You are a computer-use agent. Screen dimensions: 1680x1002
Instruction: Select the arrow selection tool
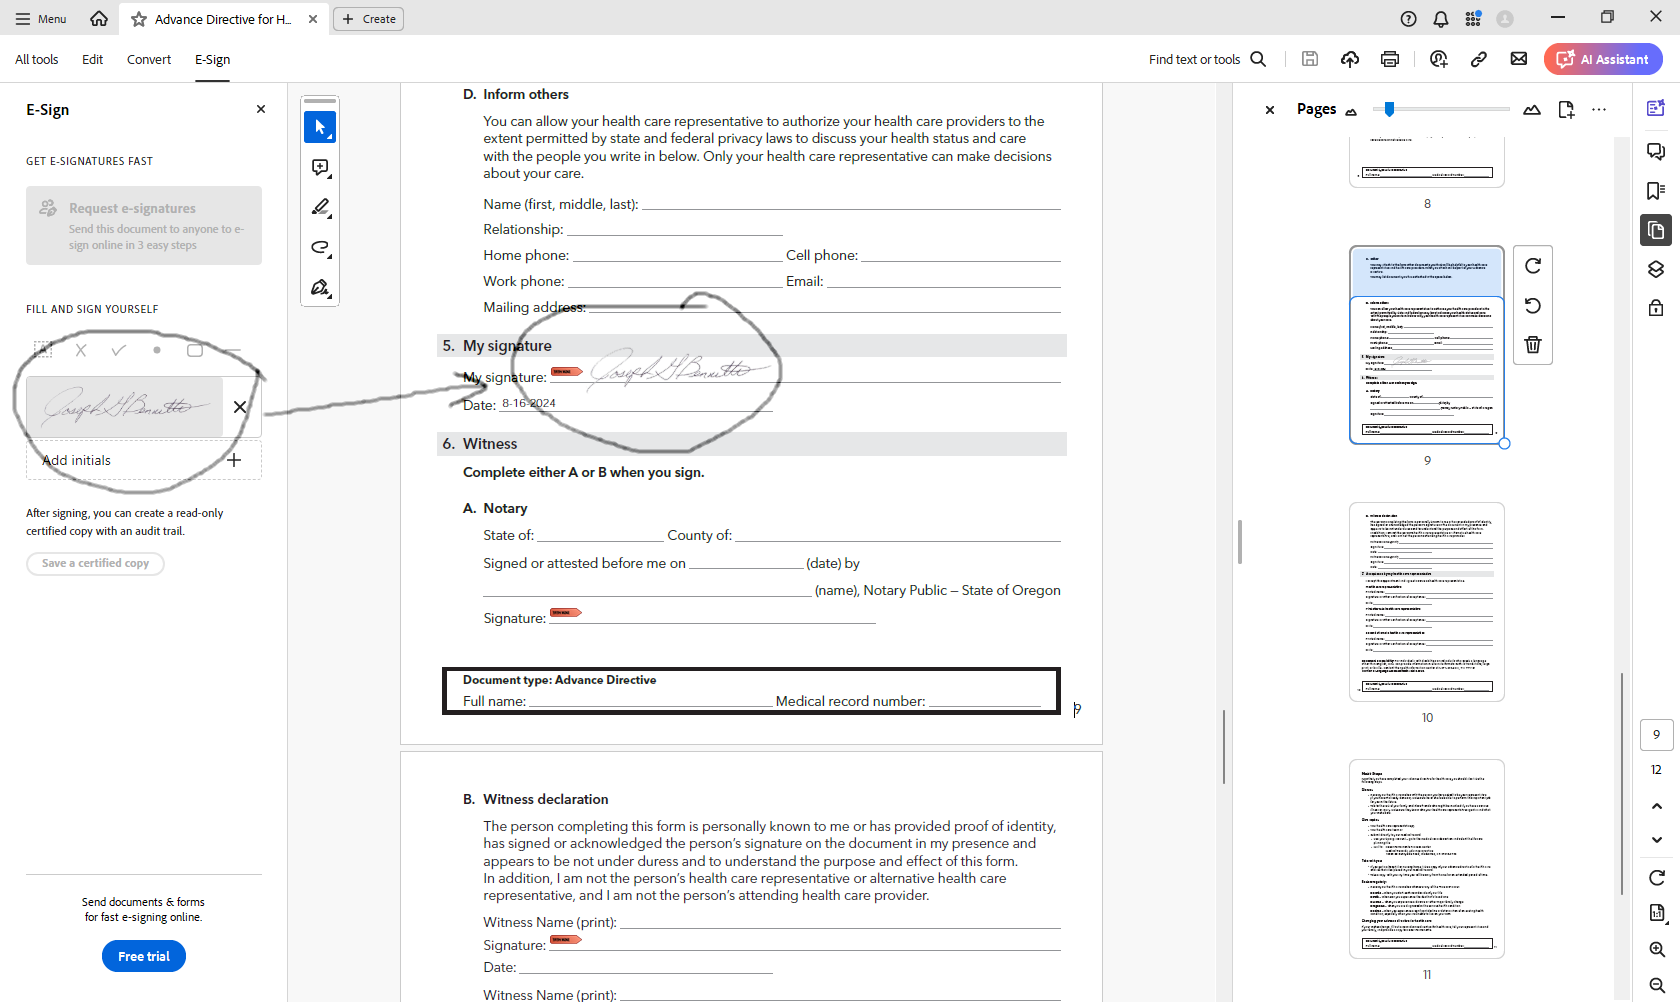(320, 127)
